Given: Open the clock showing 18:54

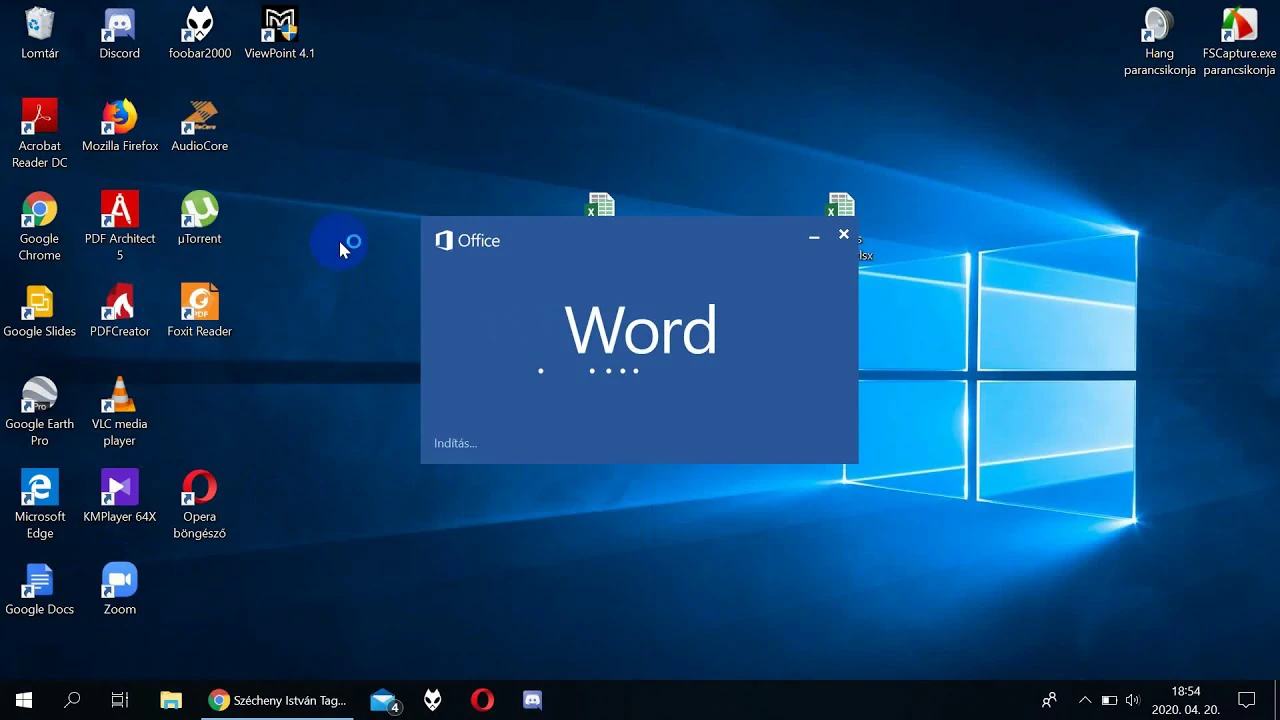Looking at the screenshot, I should click(1185, 700).
